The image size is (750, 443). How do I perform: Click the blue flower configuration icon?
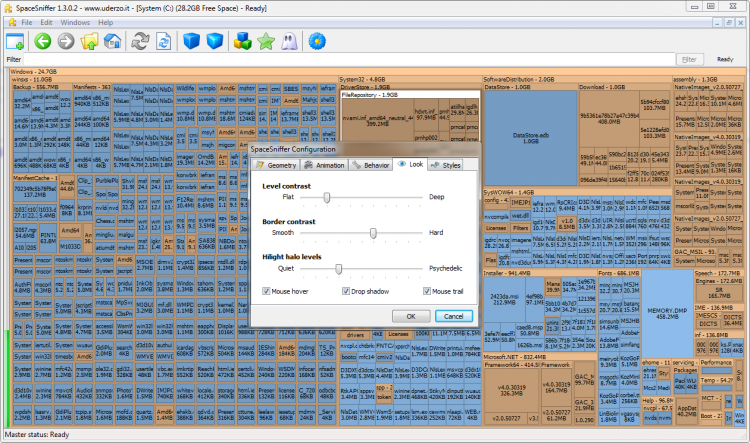(318, 41)
